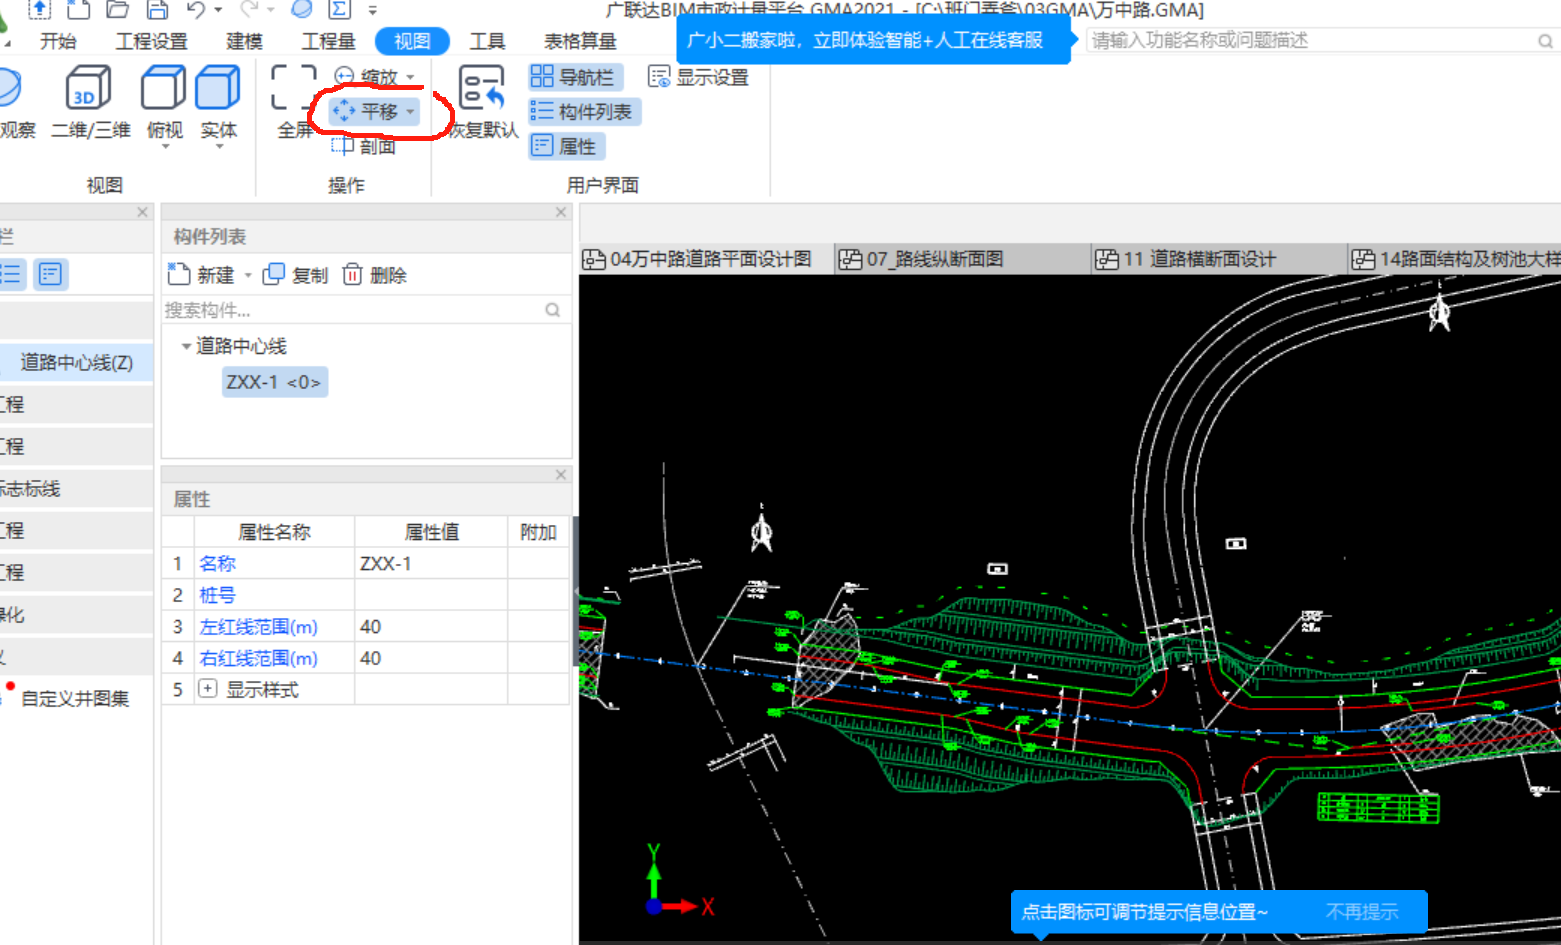Click the 新建 new component icon
The image size is (1561, 945).
pos(201,275)
